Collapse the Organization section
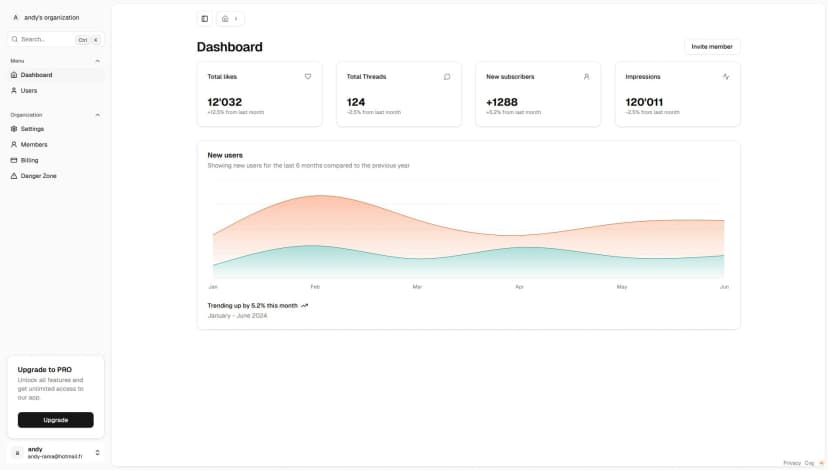 click(98, 115)
